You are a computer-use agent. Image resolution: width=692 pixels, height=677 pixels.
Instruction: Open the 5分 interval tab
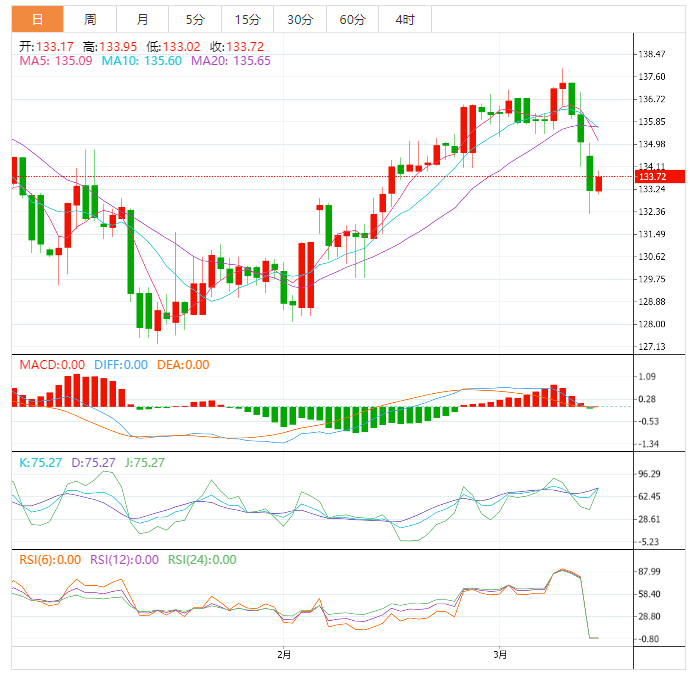(x=195, y=19)
